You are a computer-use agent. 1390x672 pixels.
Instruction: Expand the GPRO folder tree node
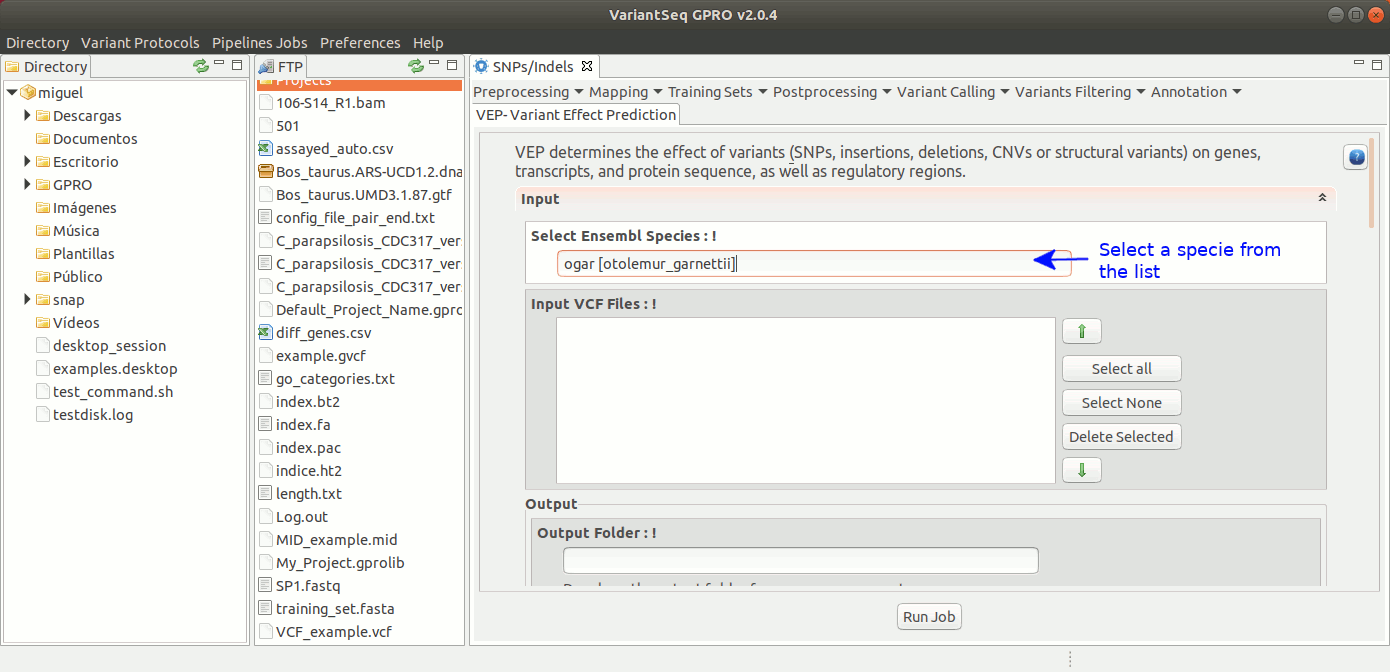(x=28, y=185)
